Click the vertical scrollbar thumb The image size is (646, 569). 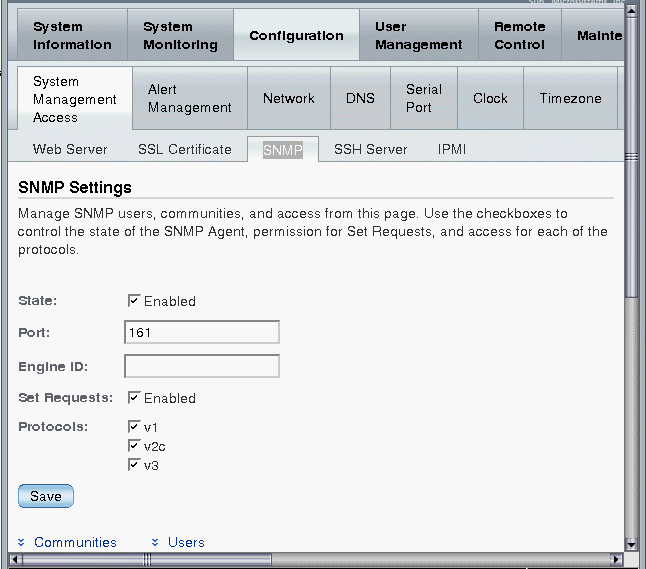(631, 157)
